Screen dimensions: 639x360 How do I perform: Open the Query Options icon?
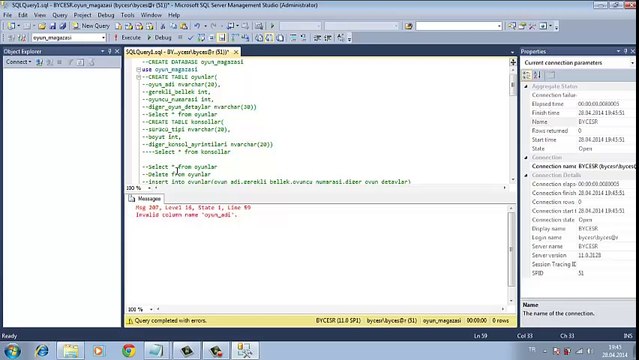(212, 38)
